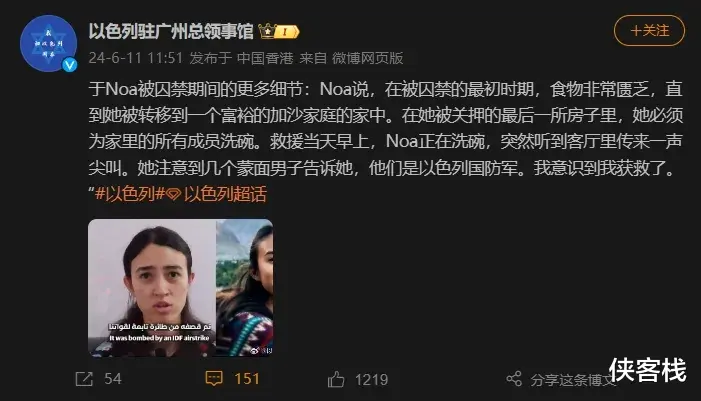Click the share nodes icon

click(514, 379)
